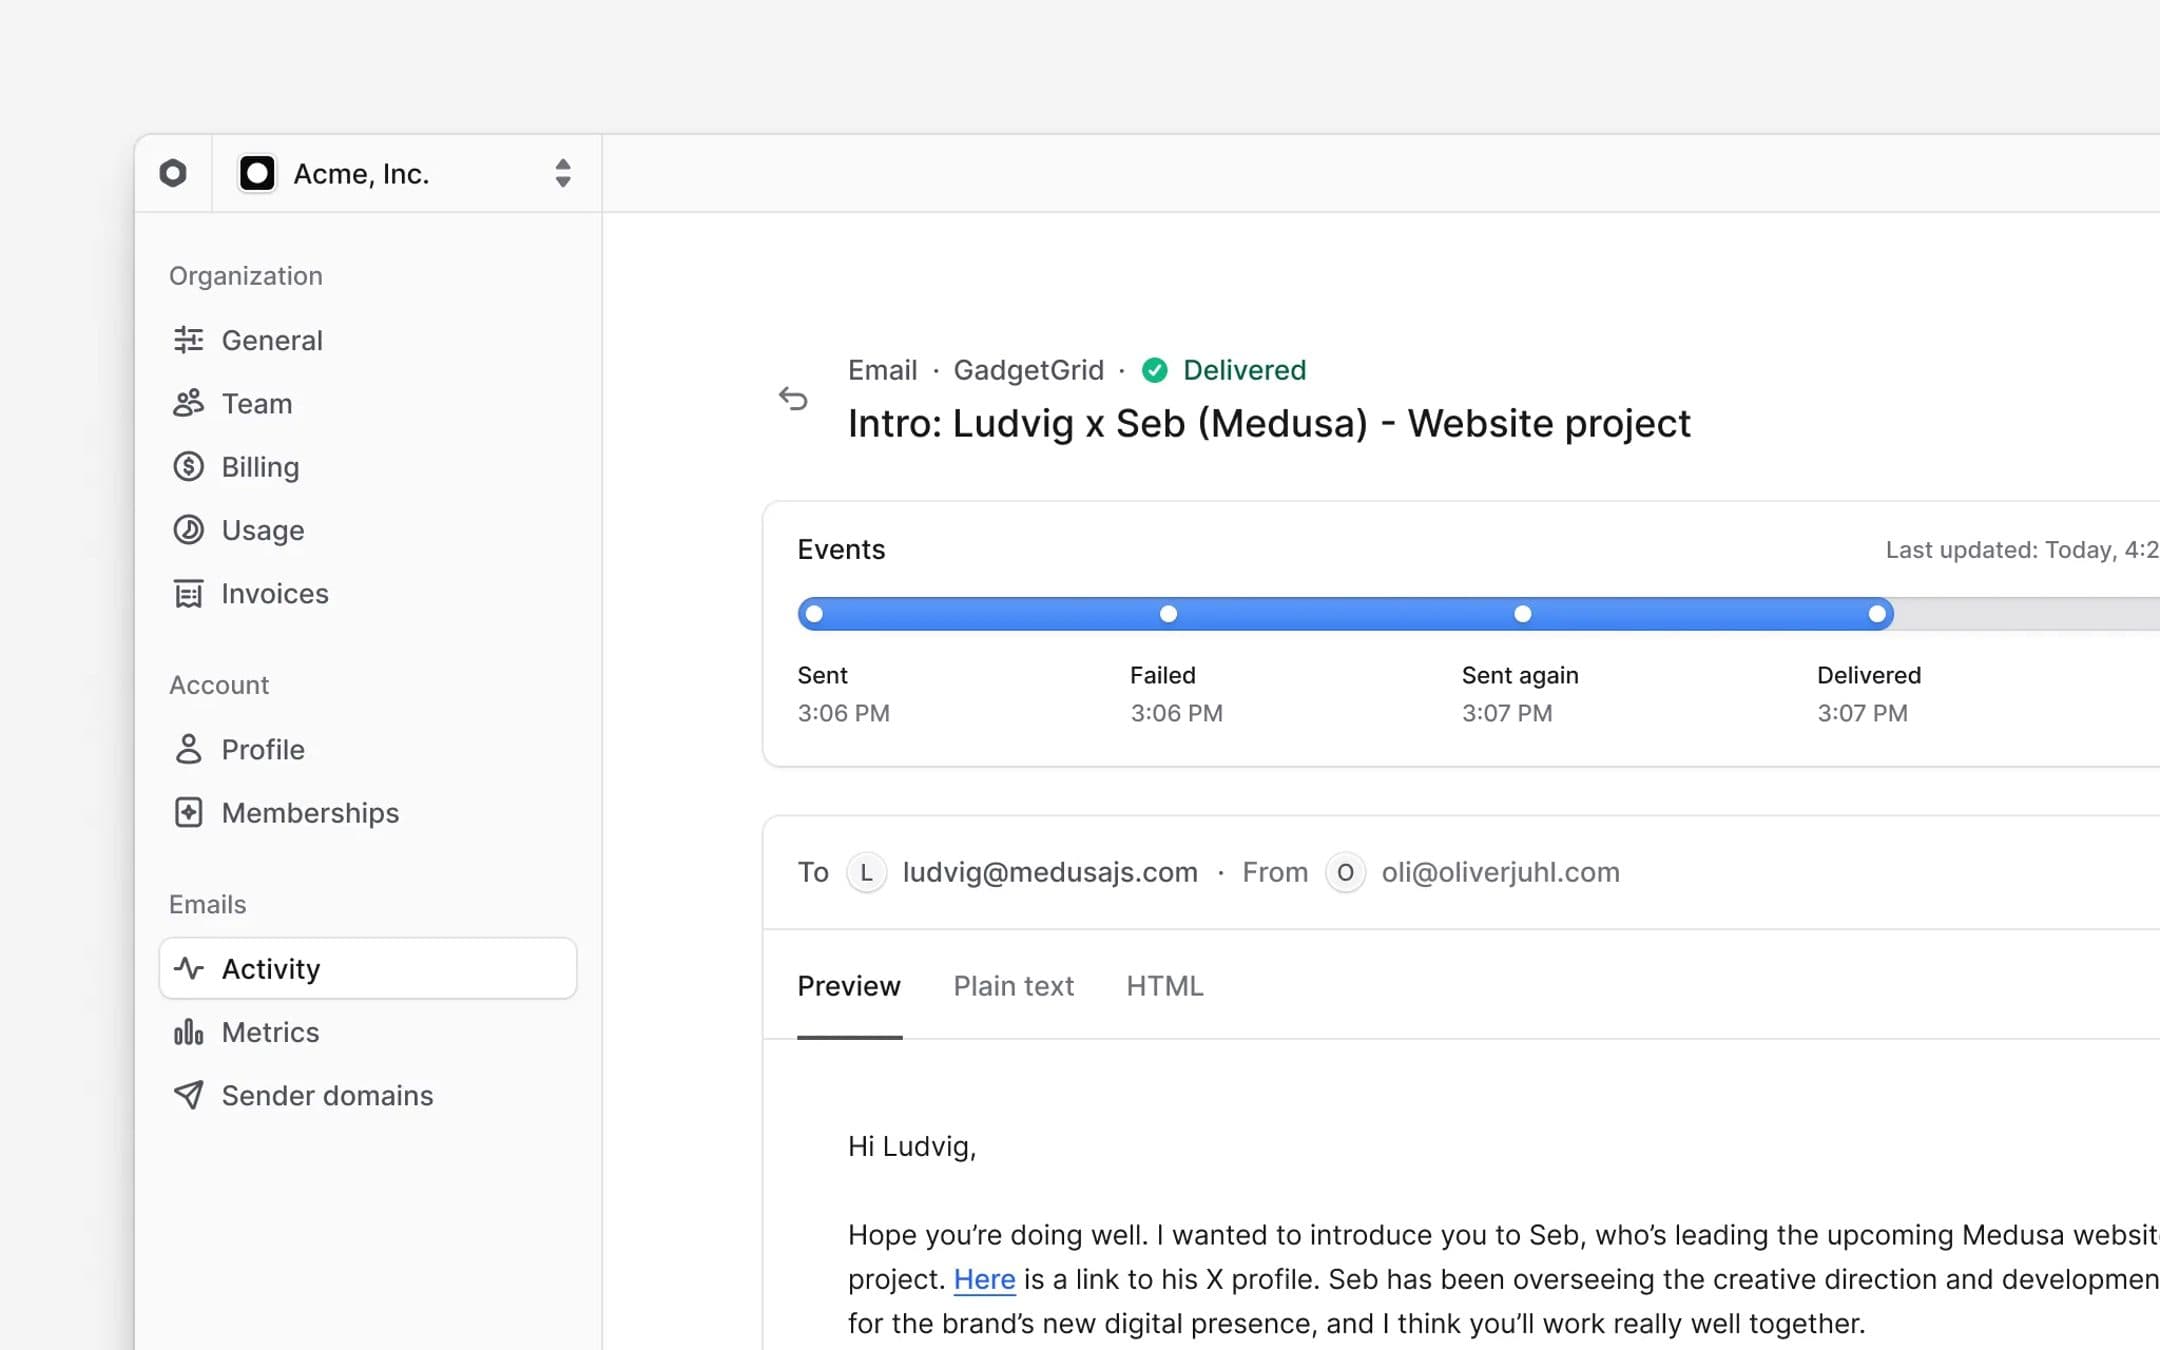The image size is (2160, 1350).
Task: Click the O sender avatar
Action: click(1345, 872)
